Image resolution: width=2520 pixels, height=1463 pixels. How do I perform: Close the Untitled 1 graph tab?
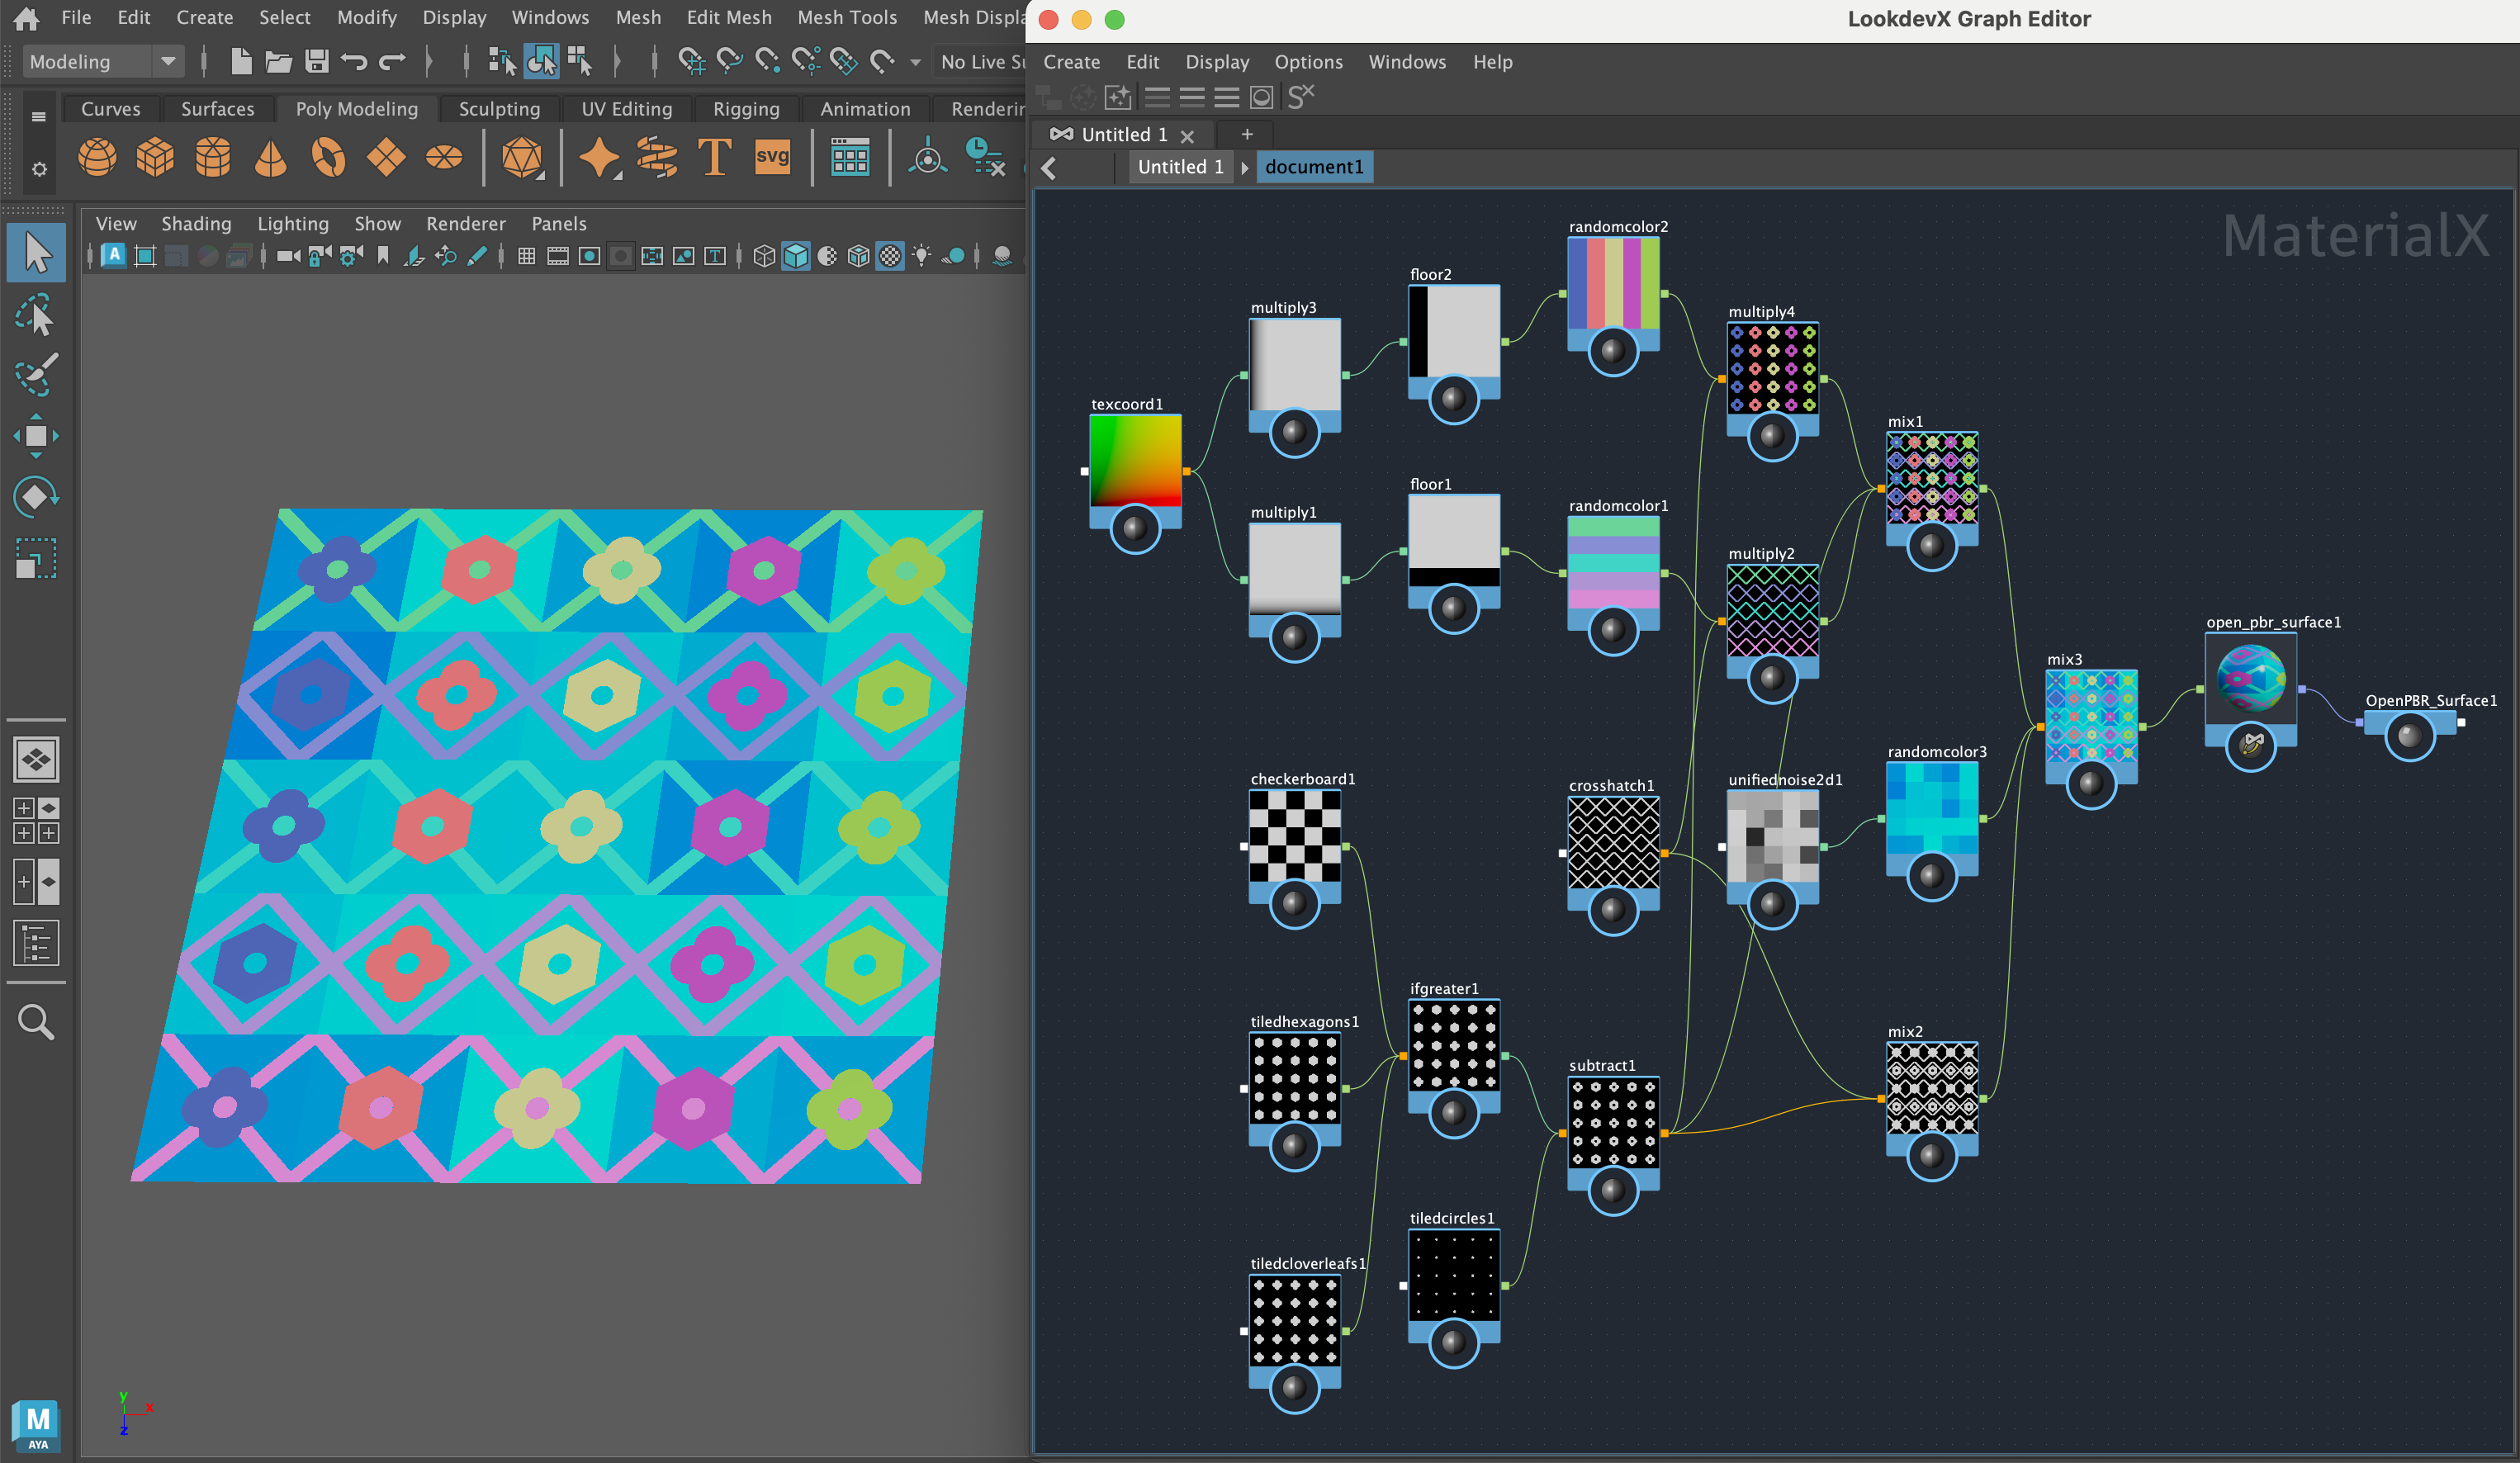(1187, 136)
